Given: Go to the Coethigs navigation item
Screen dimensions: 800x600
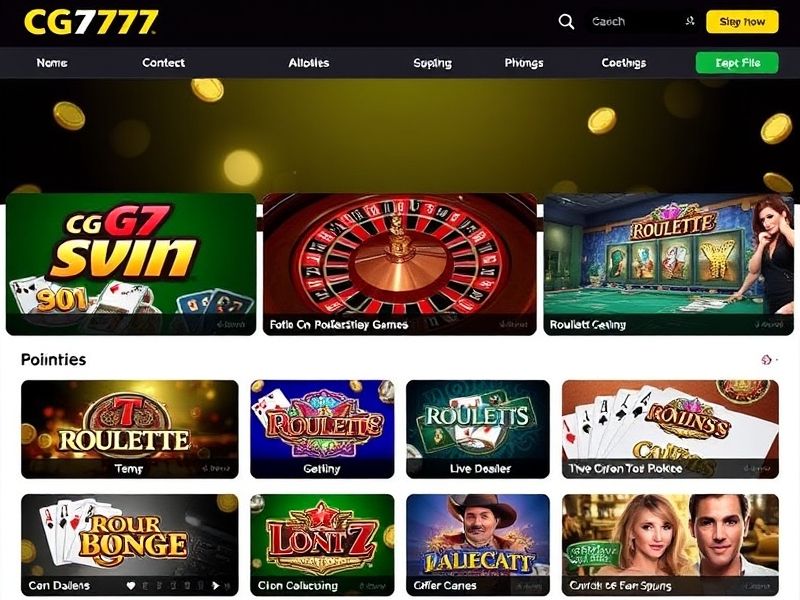Looking at the screenshot, I should tap(623, 63).
